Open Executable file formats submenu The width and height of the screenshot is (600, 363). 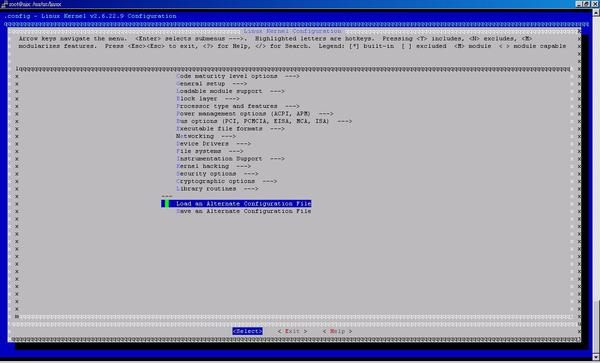click(x=230, y=129)
